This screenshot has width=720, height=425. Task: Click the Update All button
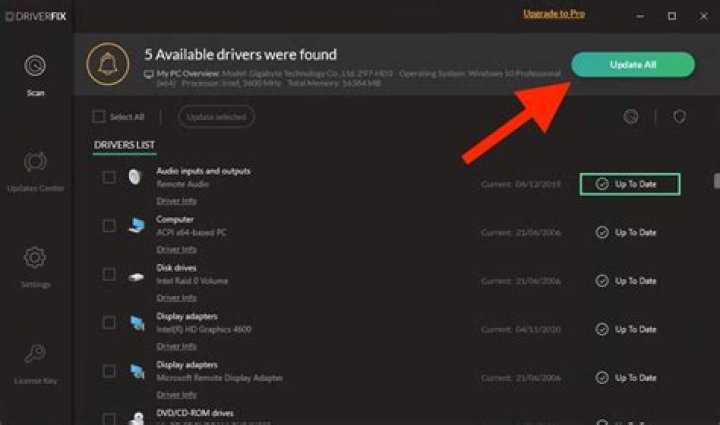[x=633, y=64]
